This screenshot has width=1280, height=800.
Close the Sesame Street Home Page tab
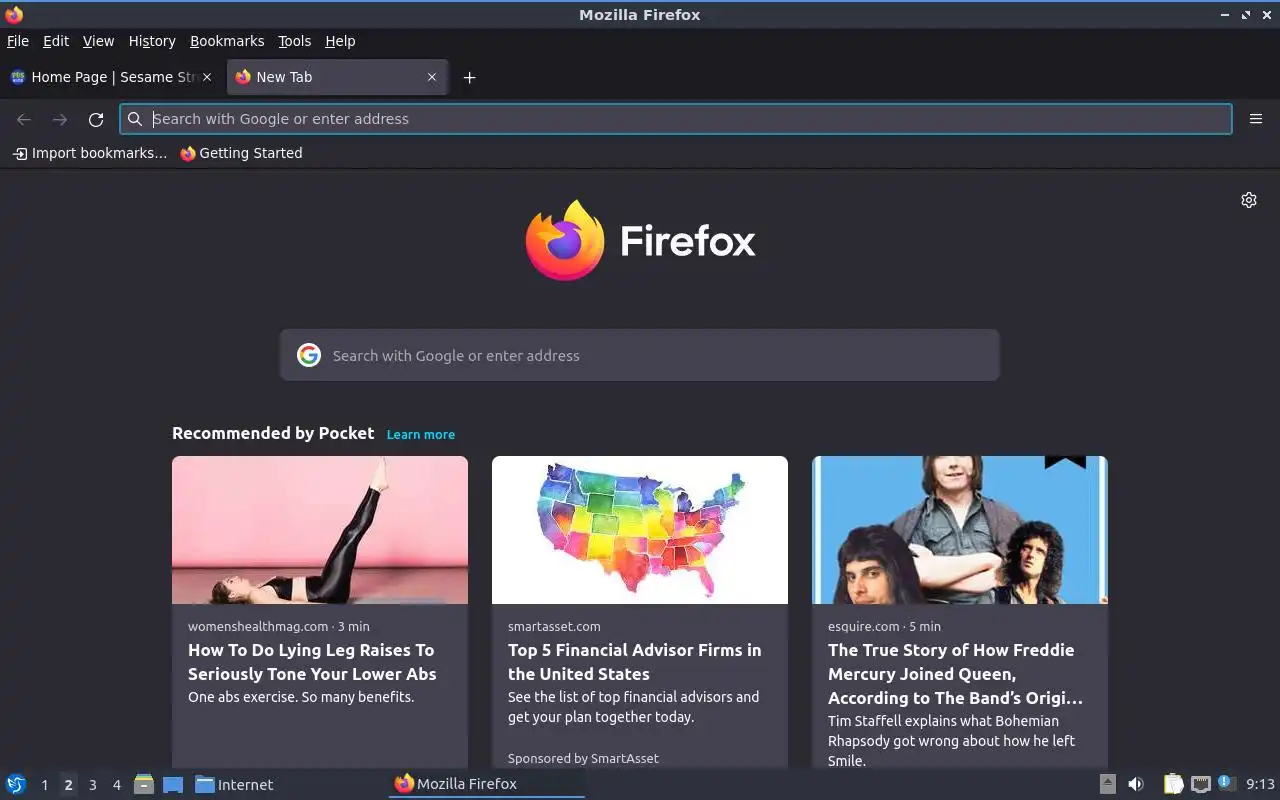click(x=207, y=77)
